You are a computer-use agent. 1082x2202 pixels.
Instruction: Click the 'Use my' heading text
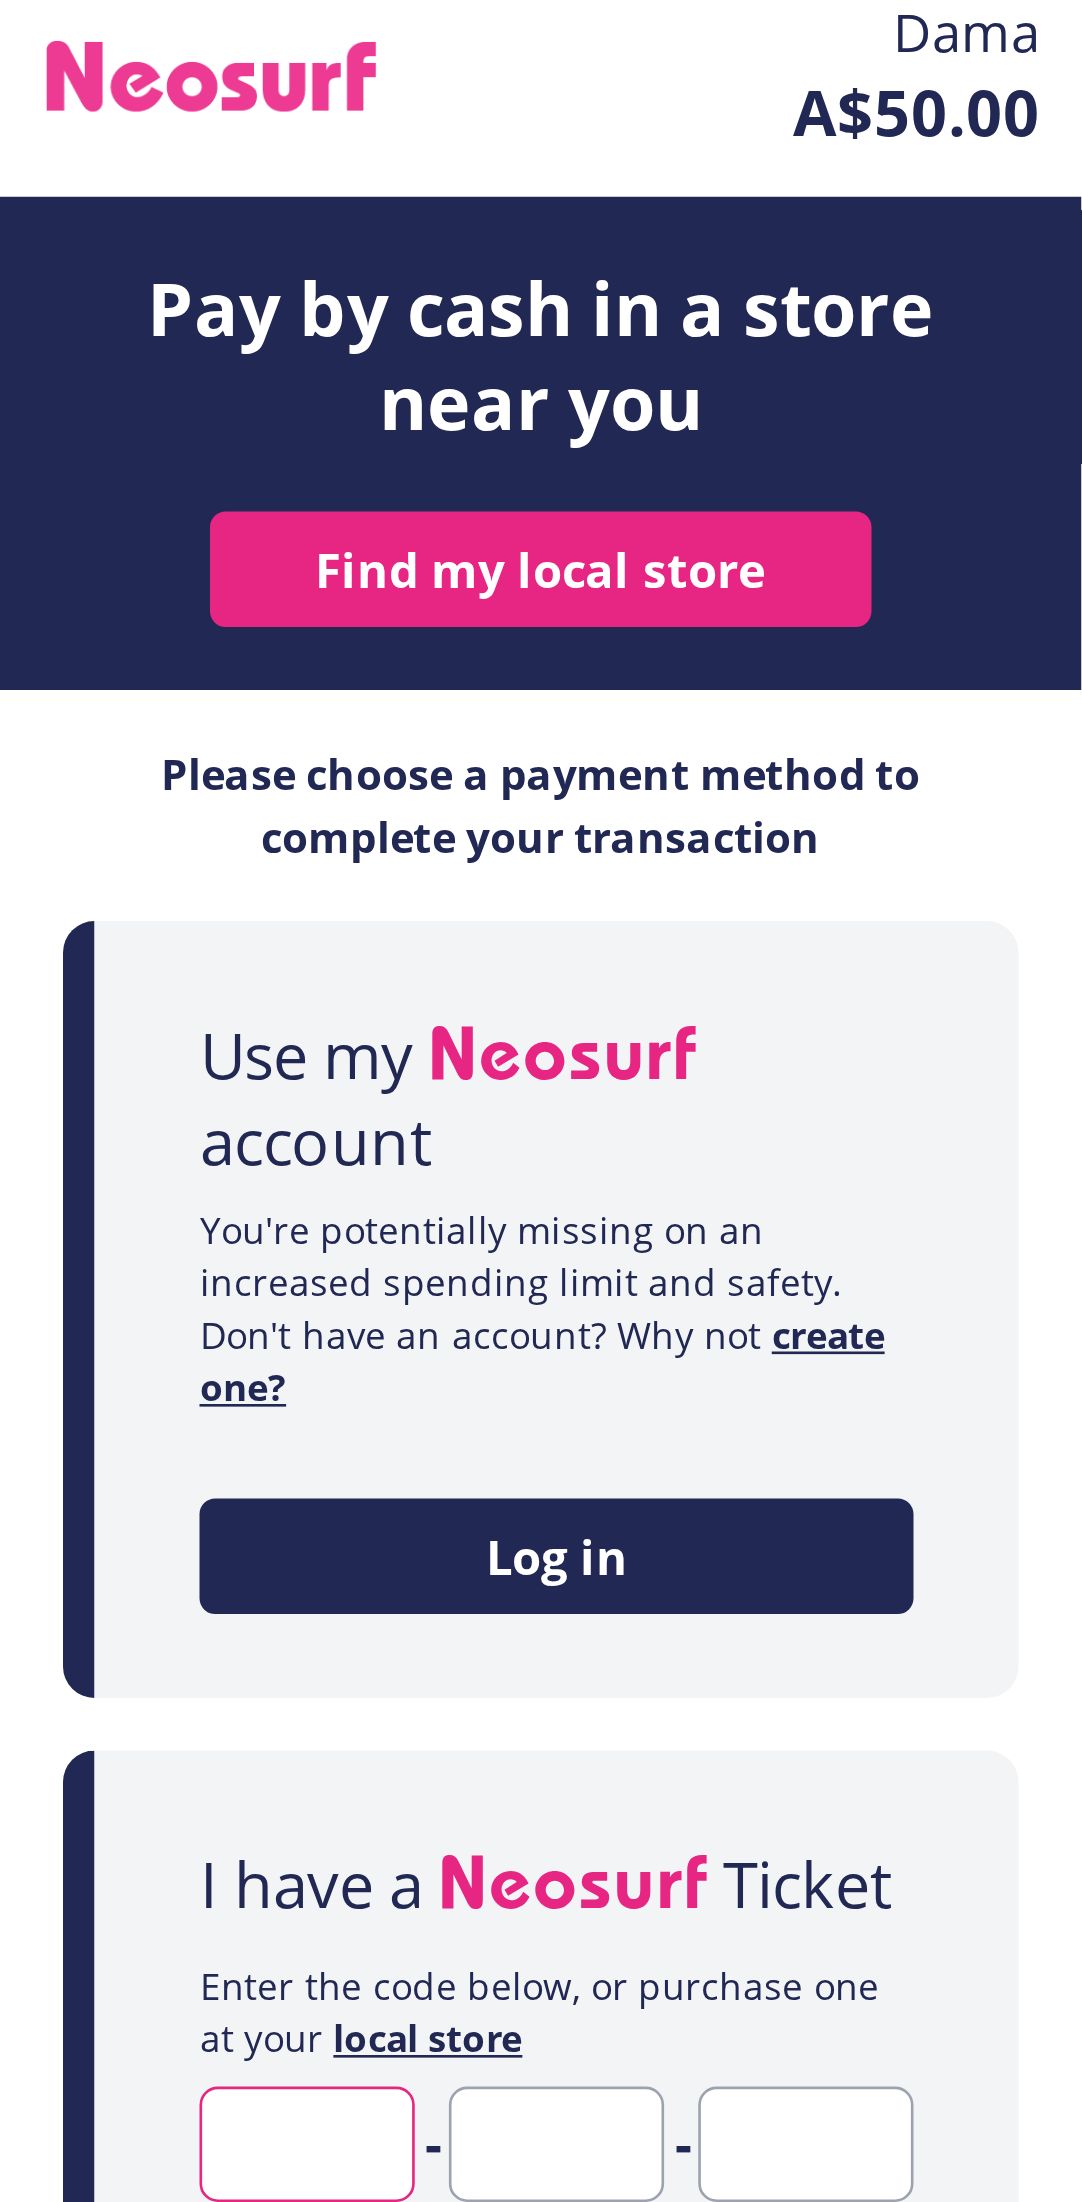pyautogui.click(x=306, y=1058)
